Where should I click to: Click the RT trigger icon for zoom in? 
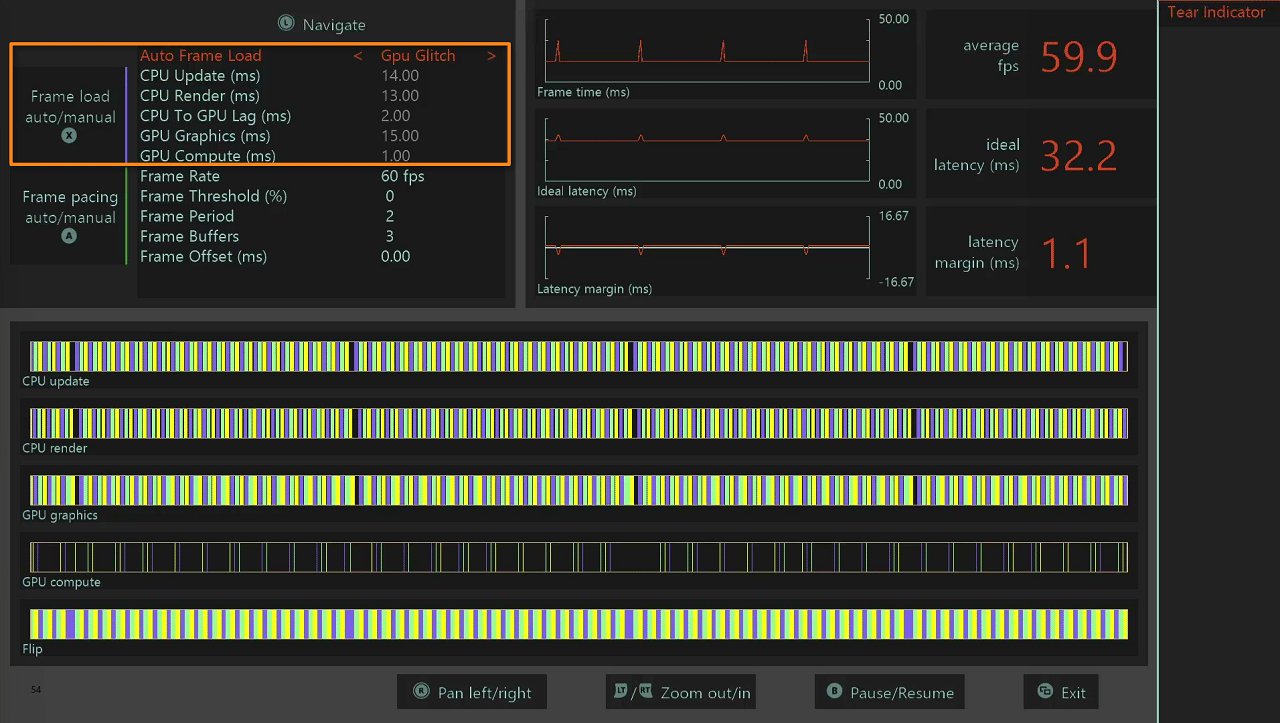point(645,691)
